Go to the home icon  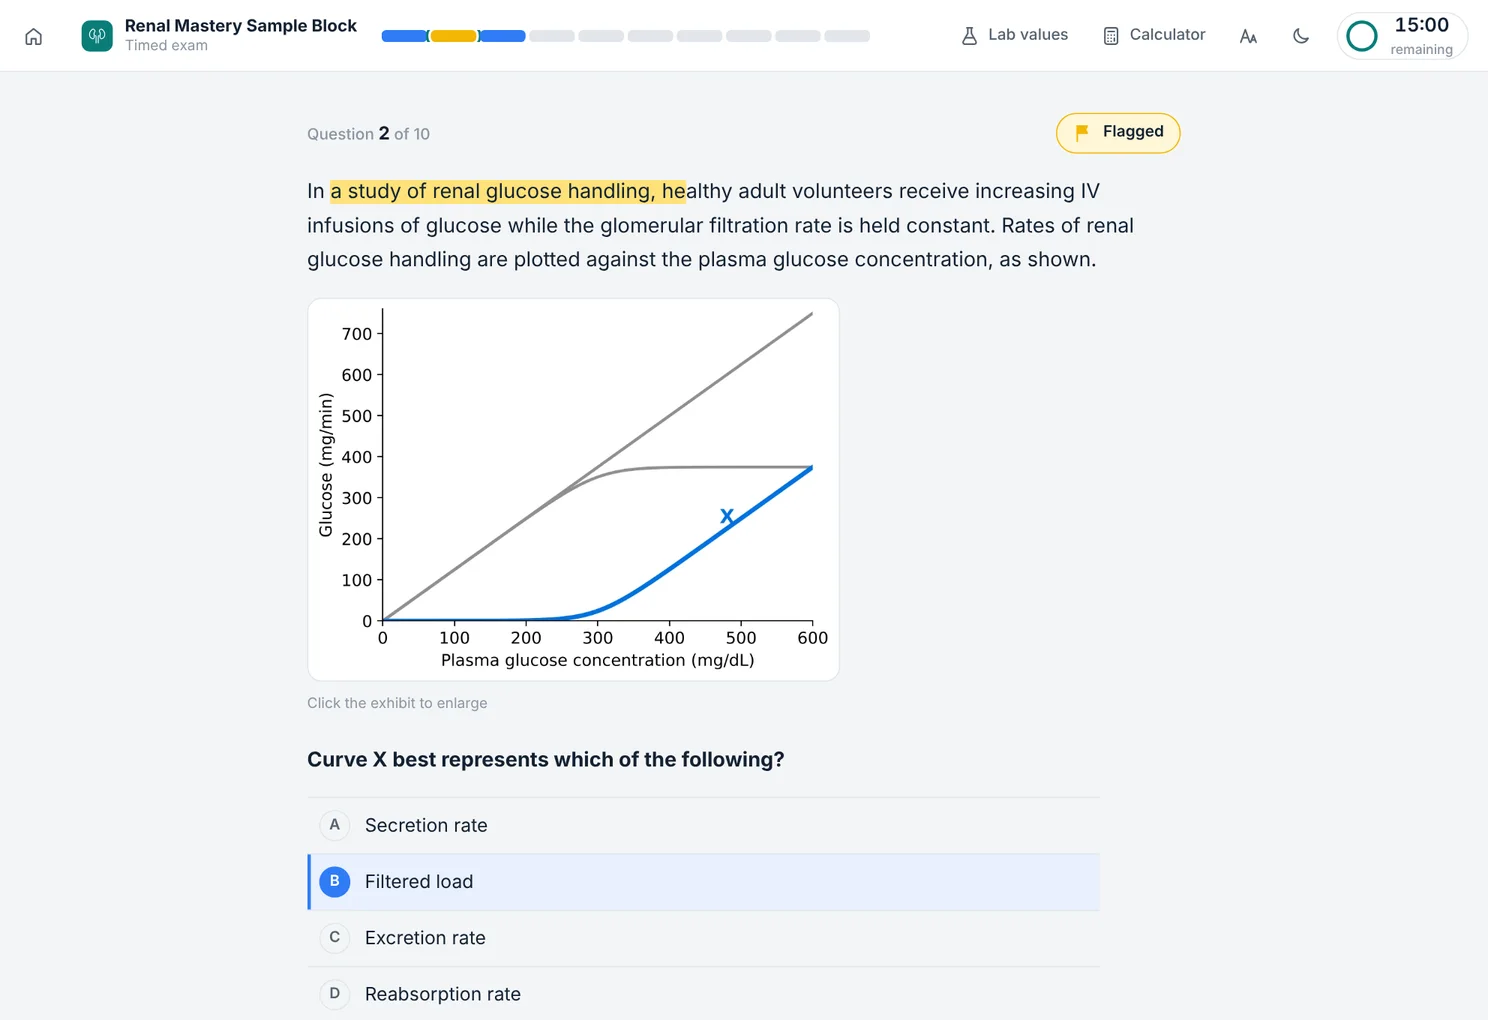click(x=34, y=37)
